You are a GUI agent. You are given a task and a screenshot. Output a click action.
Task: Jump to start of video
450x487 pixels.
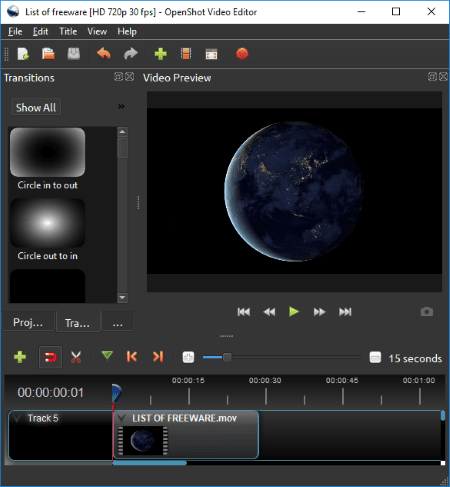click(x=244, y=312)
